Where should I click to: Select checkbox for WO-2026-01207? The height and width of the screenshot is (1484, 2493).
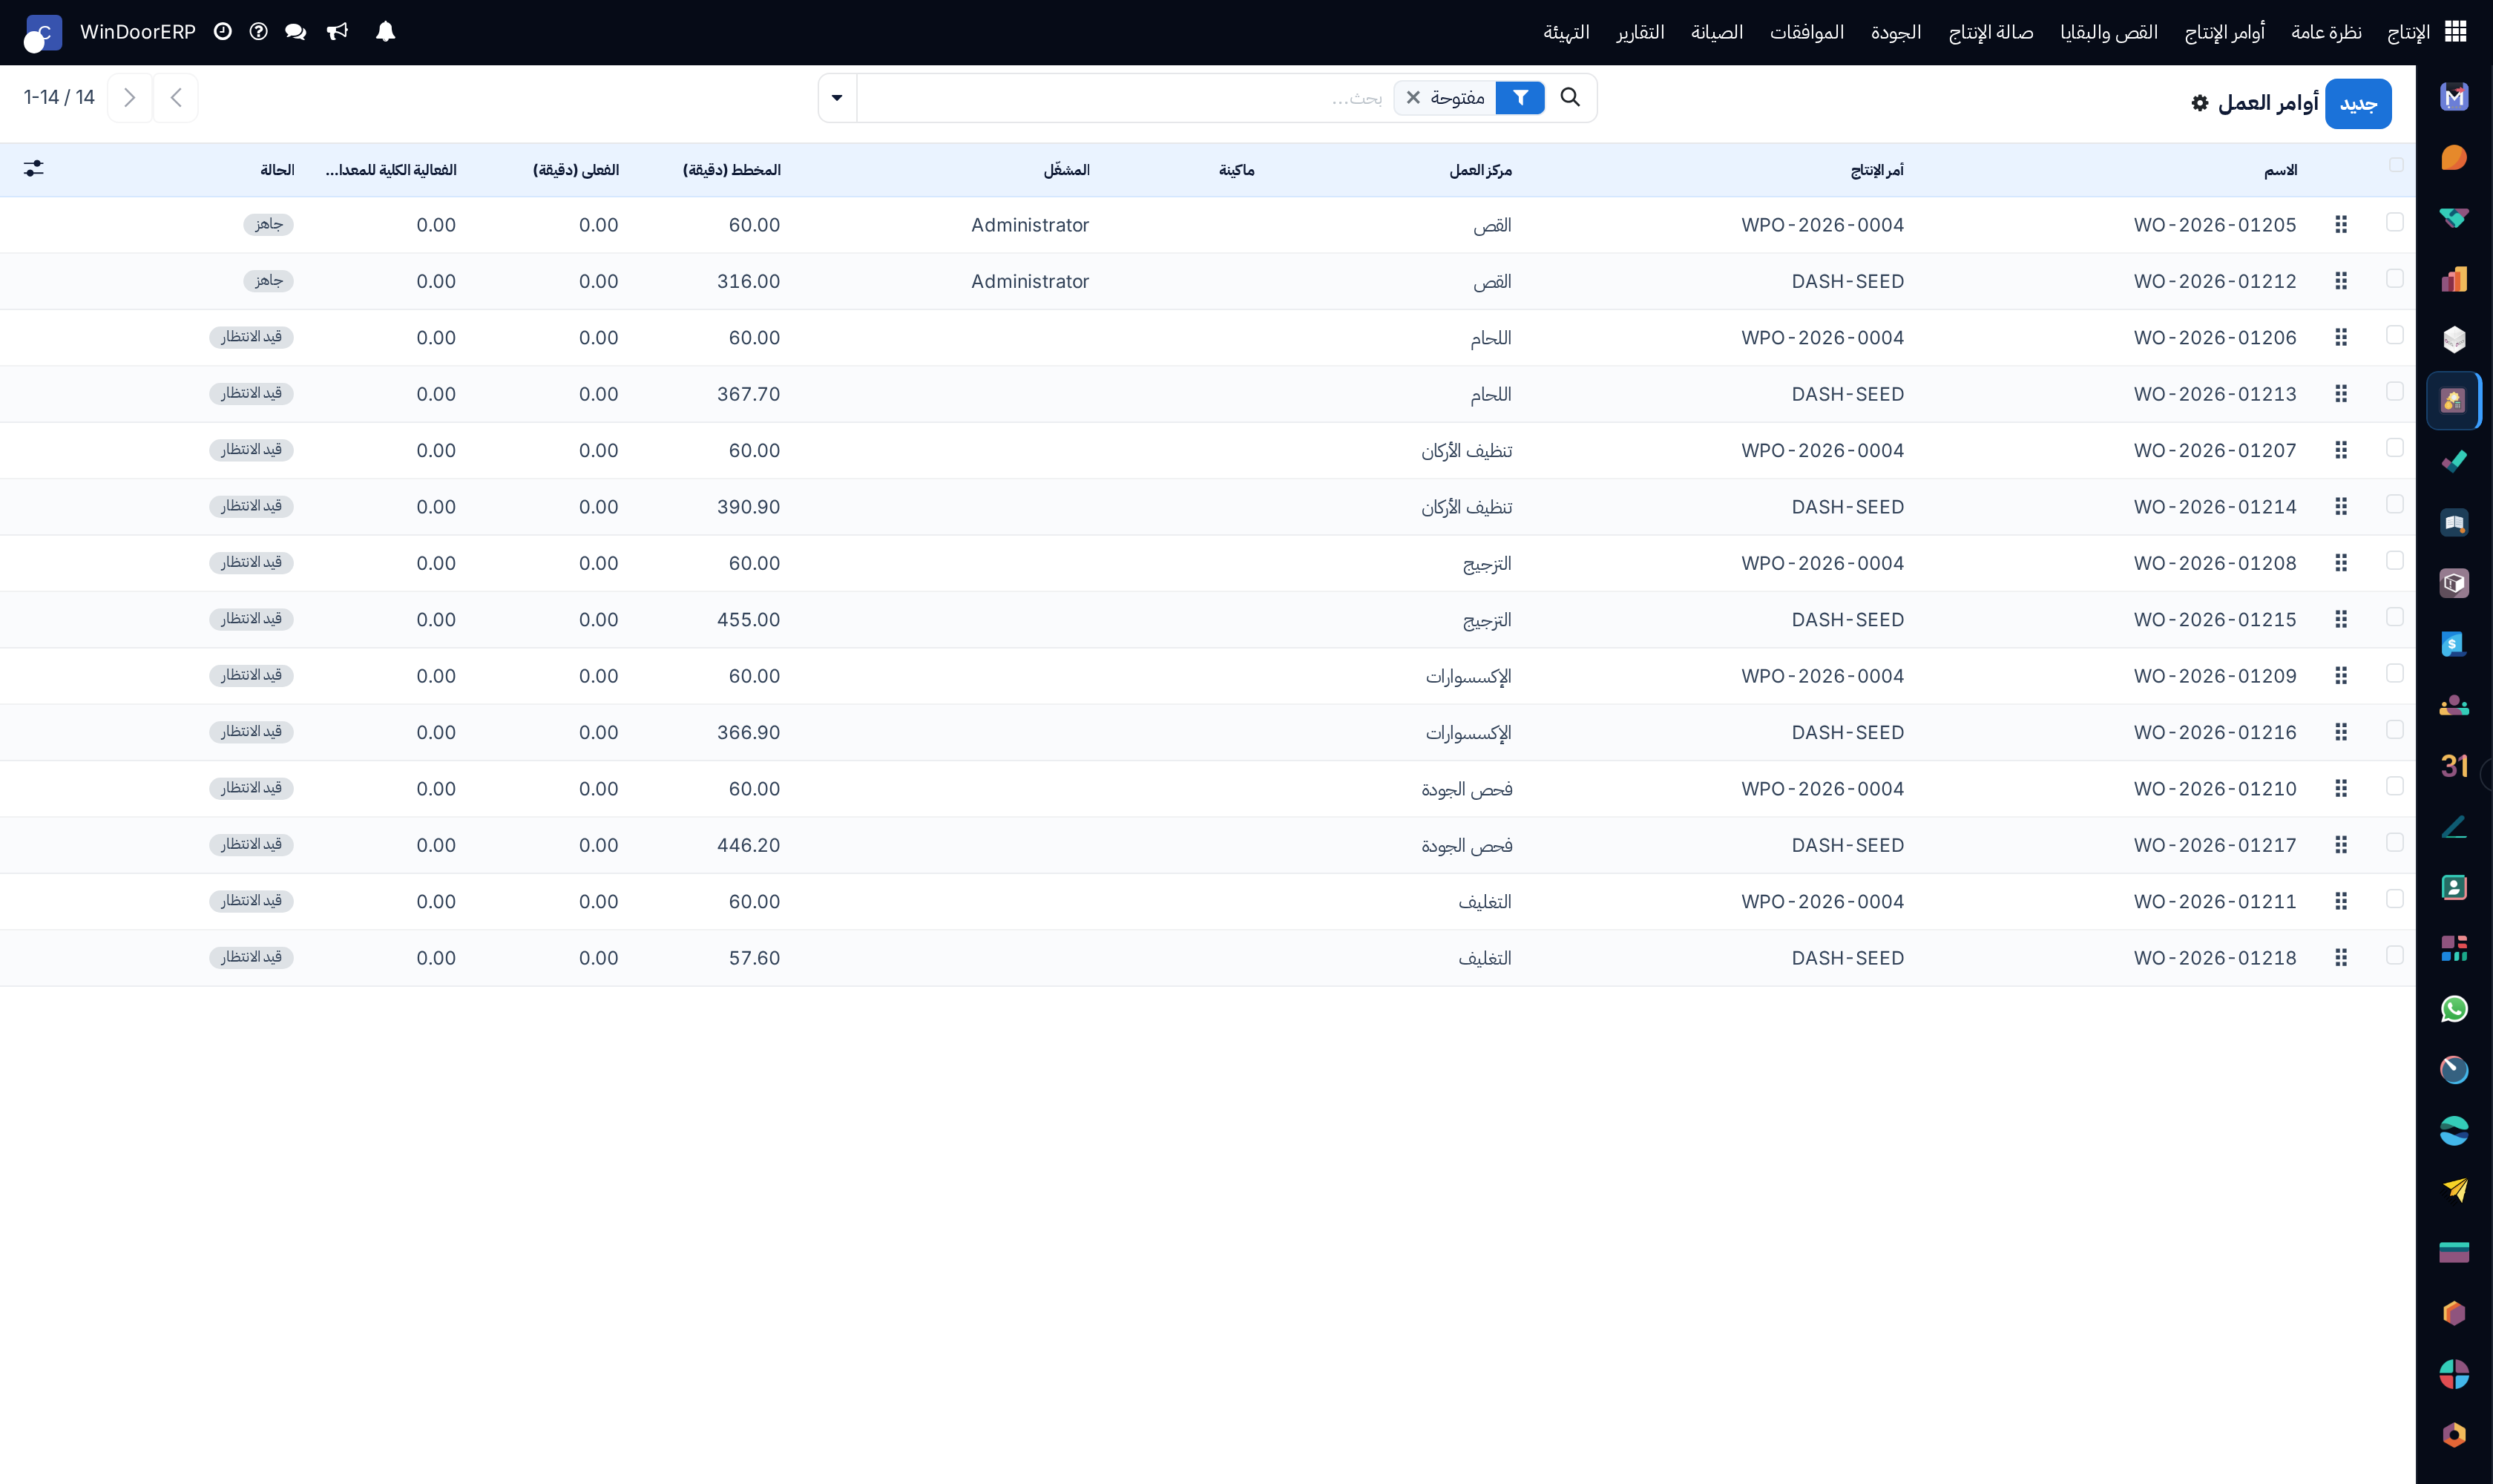tap(2394, 448)
